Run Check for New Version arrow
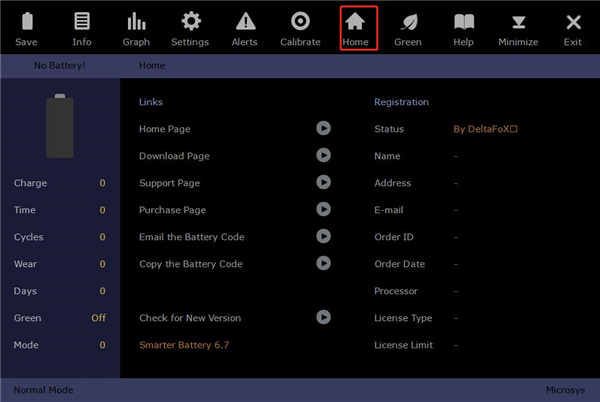The image size is (600, 402). tap(323, 317)
